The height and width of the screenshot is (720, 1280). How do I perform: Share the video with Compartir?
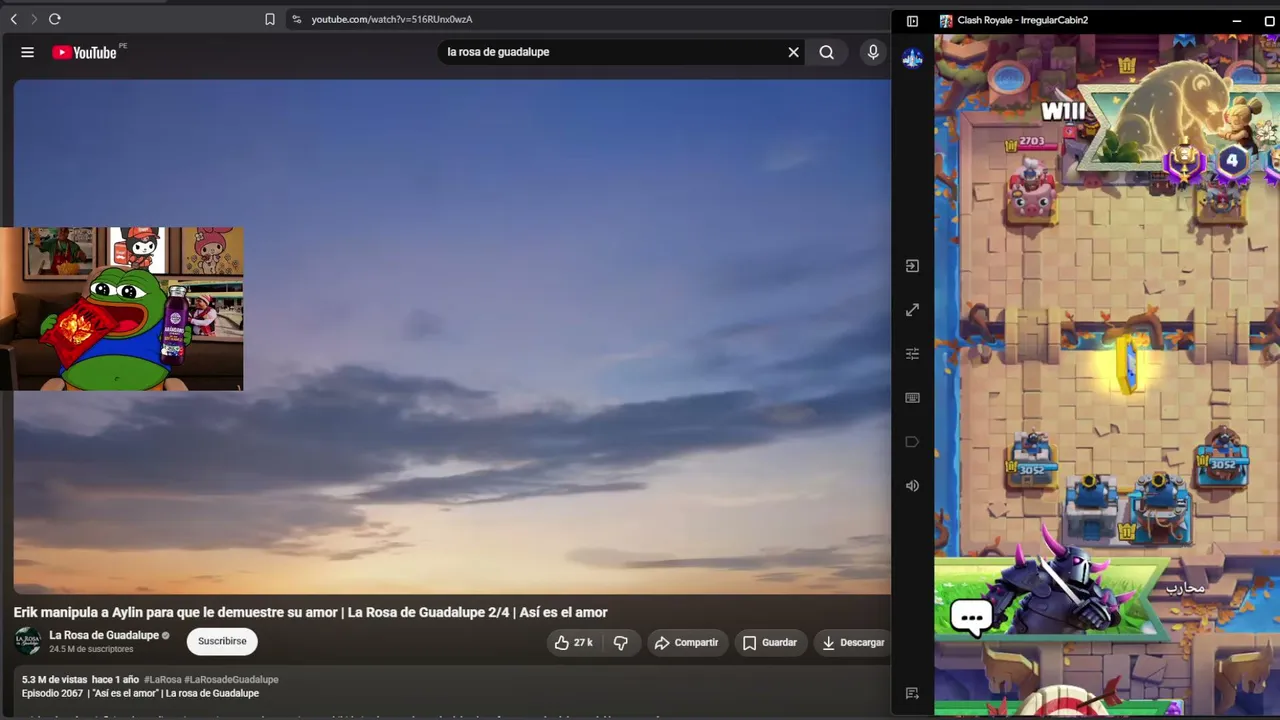pos(686,643)
